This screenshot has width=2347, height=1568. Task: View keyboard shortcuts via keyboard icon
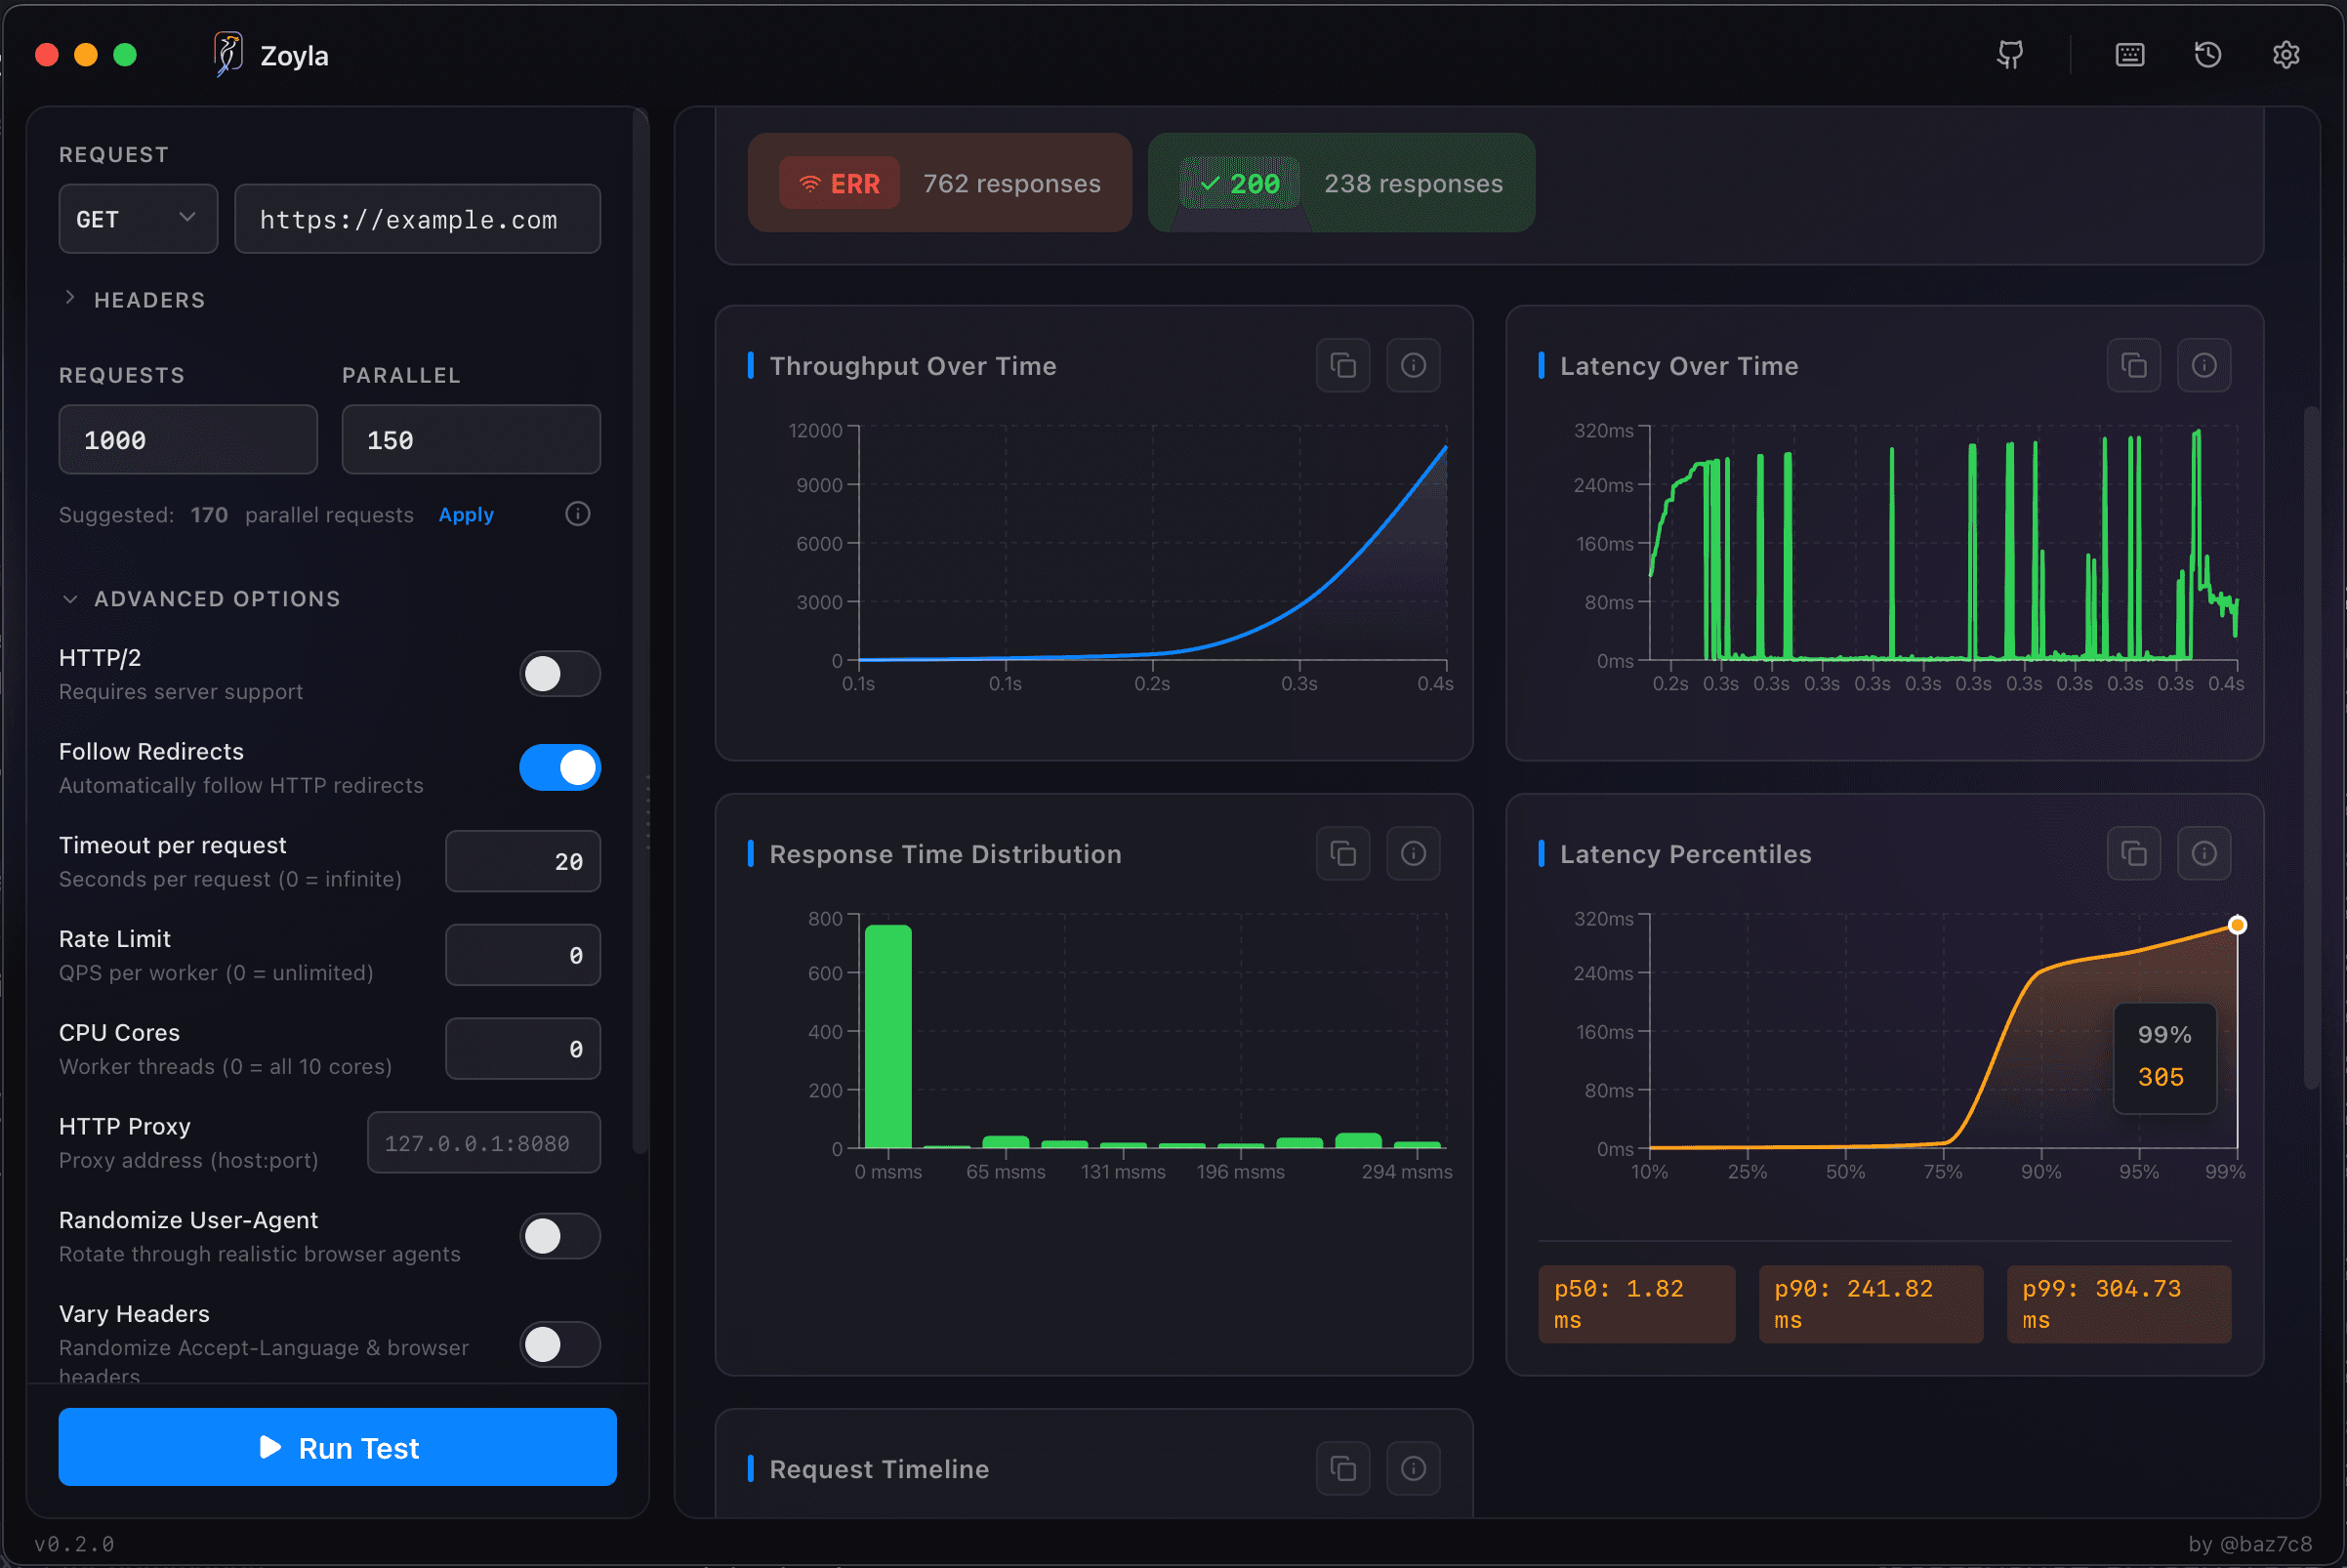2130,55
